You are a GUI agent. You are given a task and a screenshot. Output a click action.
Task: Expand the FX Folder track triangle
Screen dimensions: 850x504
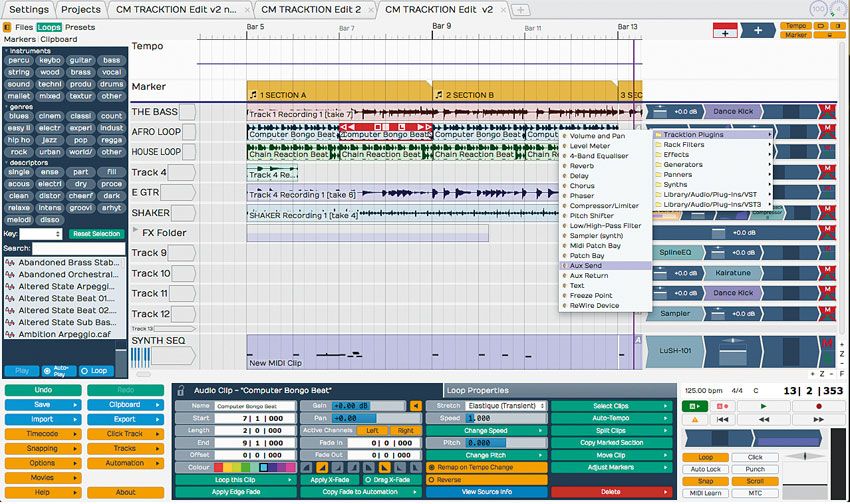tap(136, 230)
